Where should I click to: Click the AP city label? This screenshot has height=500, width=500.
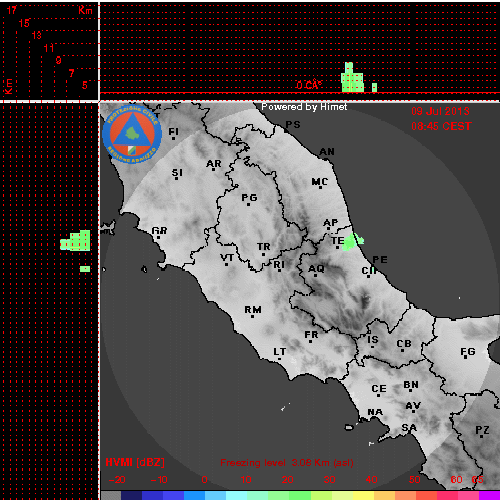point(331,223)
